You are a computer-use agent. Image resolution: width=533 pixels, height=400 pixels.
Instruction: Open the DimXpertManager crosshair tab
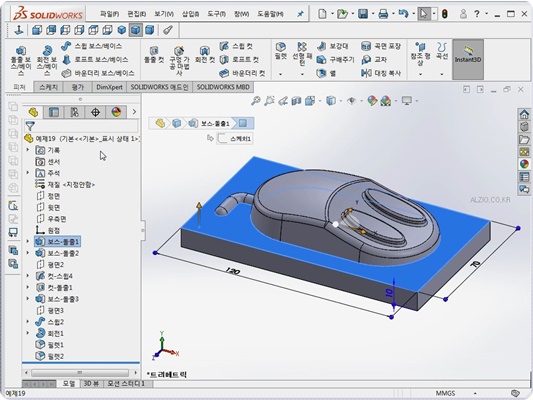[x=95, y=112]
